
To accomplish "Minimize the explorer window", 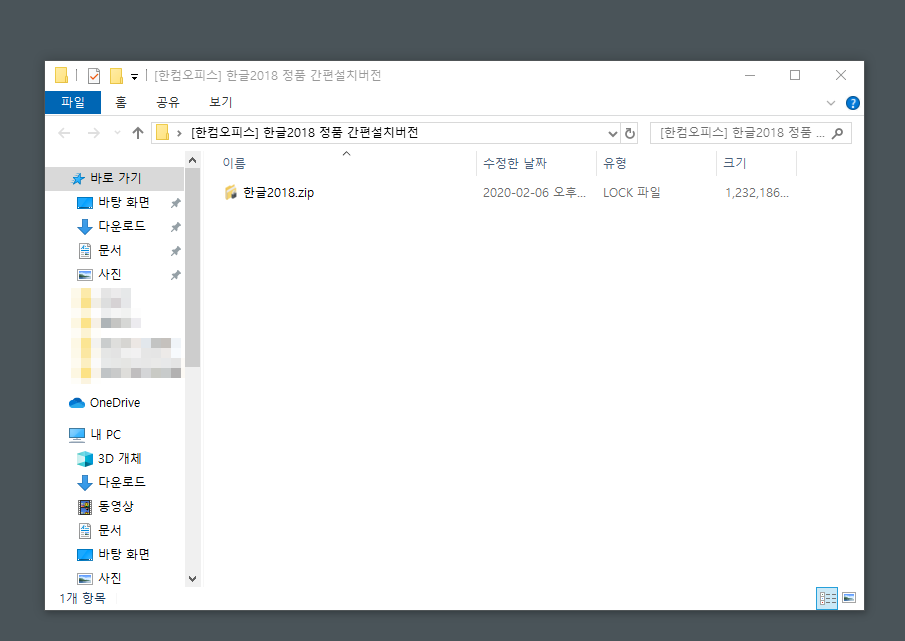I will (750, 76).
